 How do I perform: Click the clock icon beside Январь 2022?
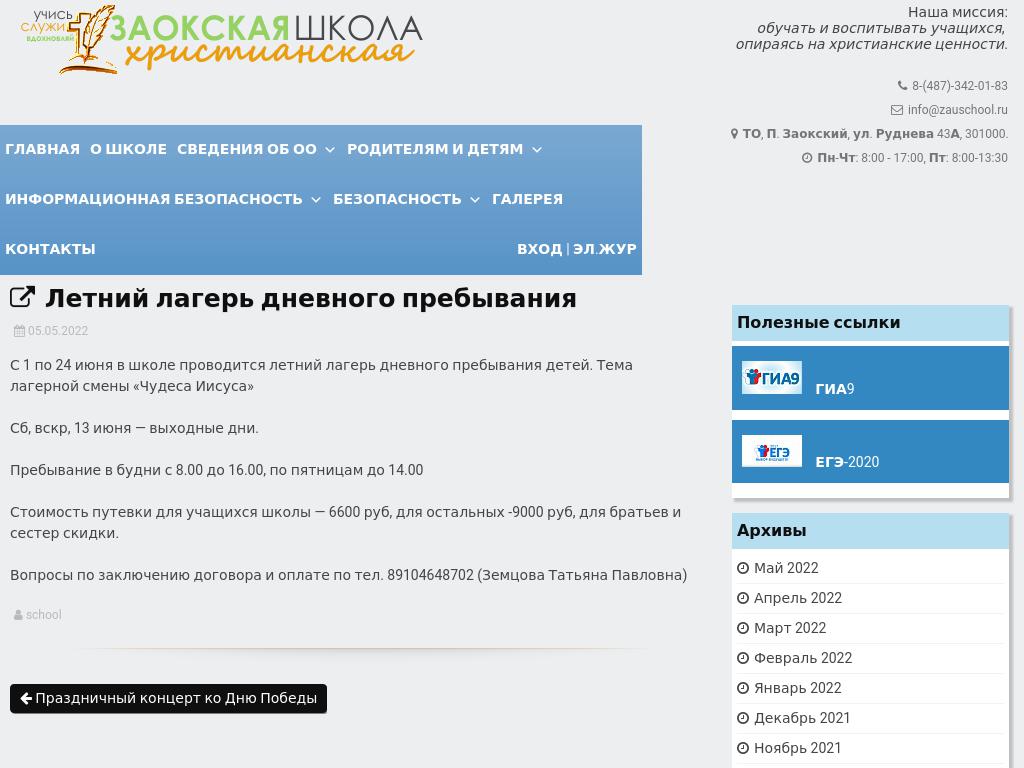point(743,688)
